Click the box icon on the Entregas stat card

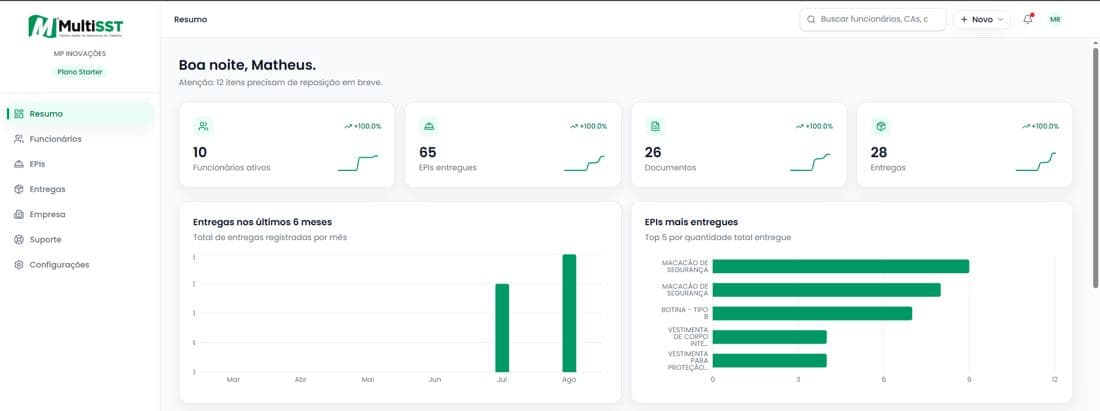pyautogui.click(x=881, y=126)
